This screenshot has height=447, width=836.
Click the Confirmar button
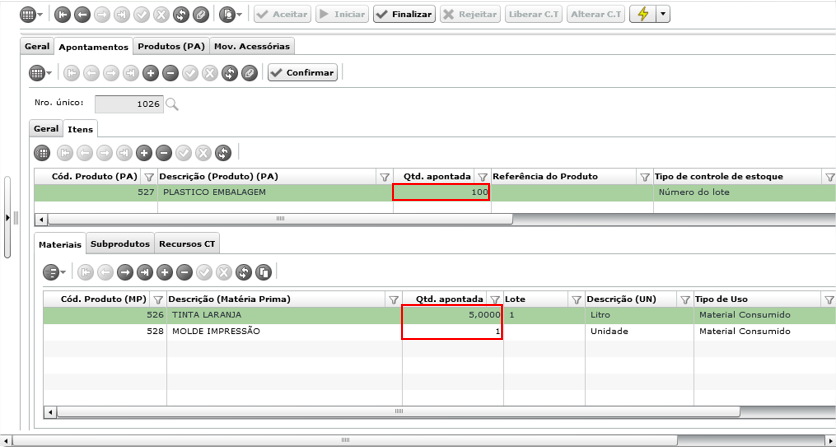pyautogui.click(x=303, y=73)
